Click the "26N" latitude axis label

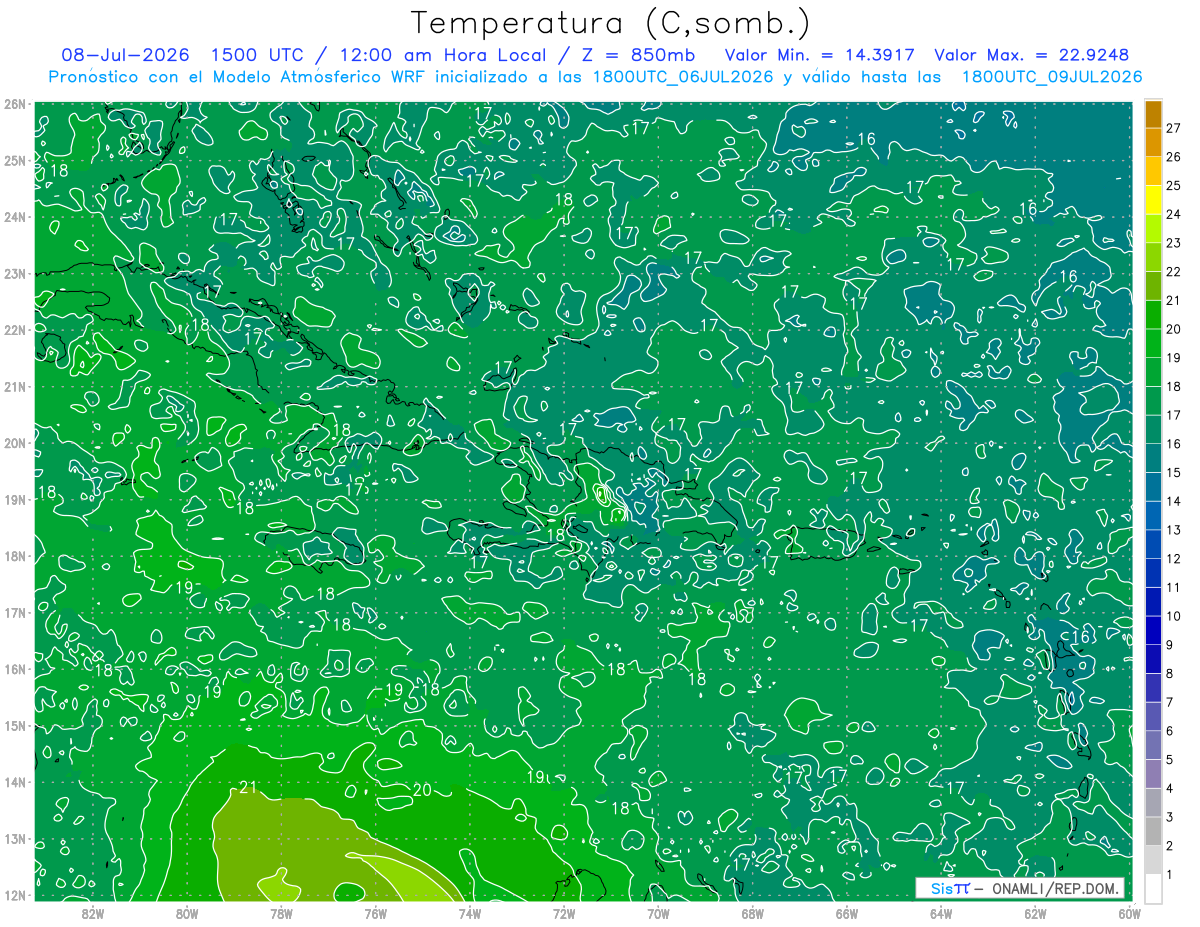point(15,104)
